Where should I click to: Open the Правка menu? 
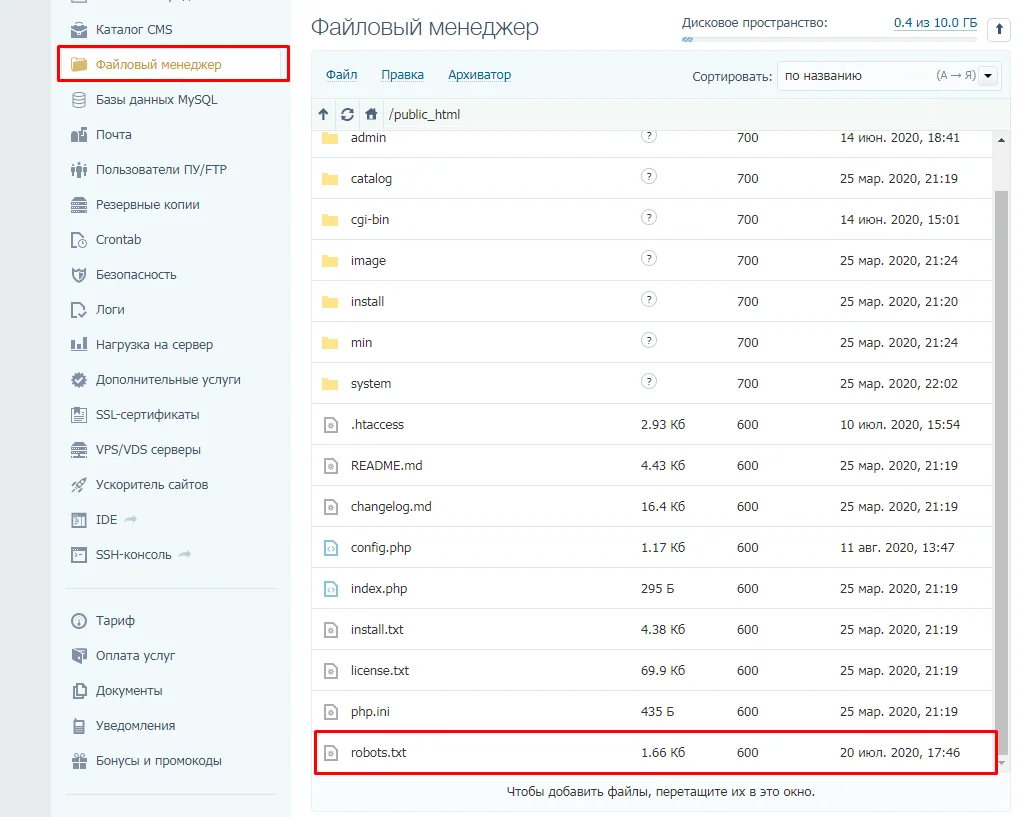[402, 75]
